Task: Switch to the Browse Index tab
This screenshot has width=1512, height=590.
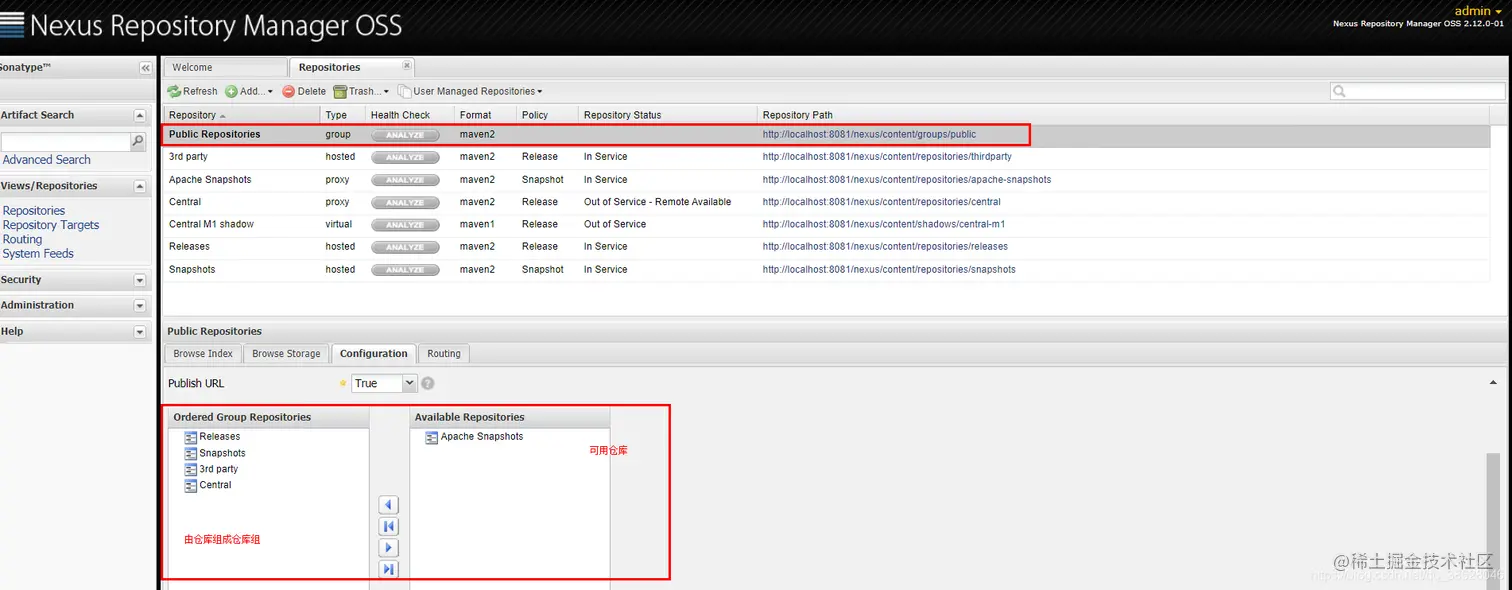Action: click(203, 354)
